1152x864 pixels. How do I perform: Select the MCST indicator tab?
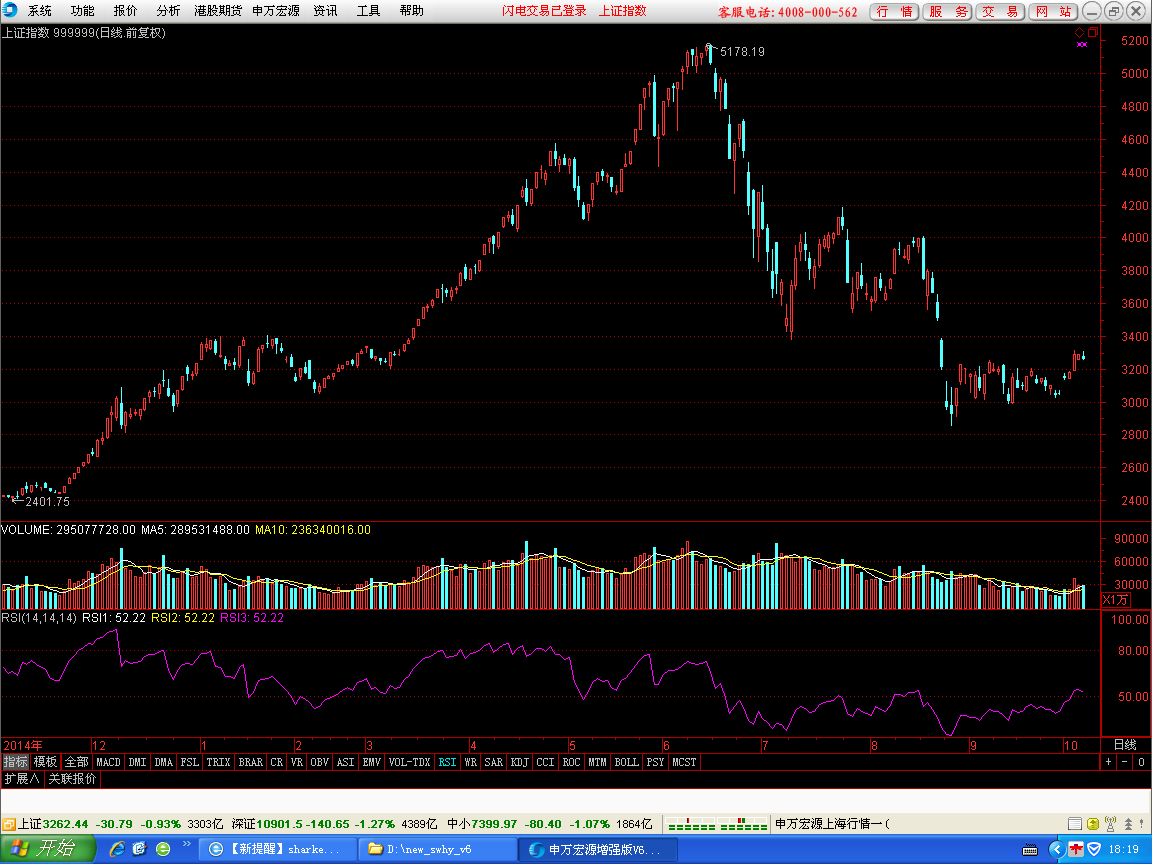(x=684, y=763)
